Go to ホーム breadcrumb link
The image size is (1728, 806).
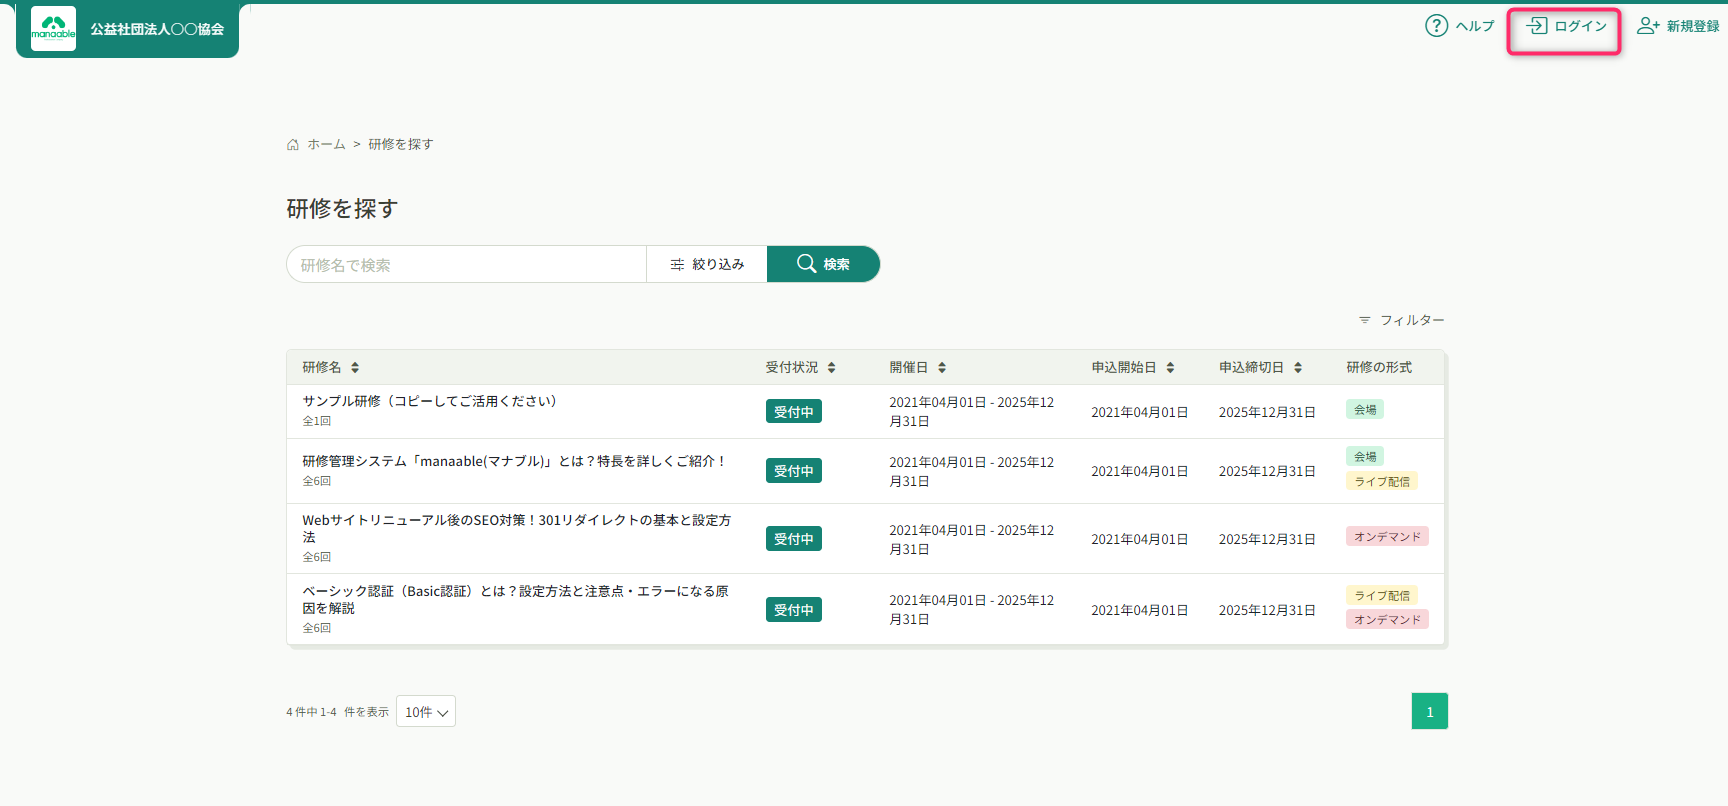tap(326, 145)
